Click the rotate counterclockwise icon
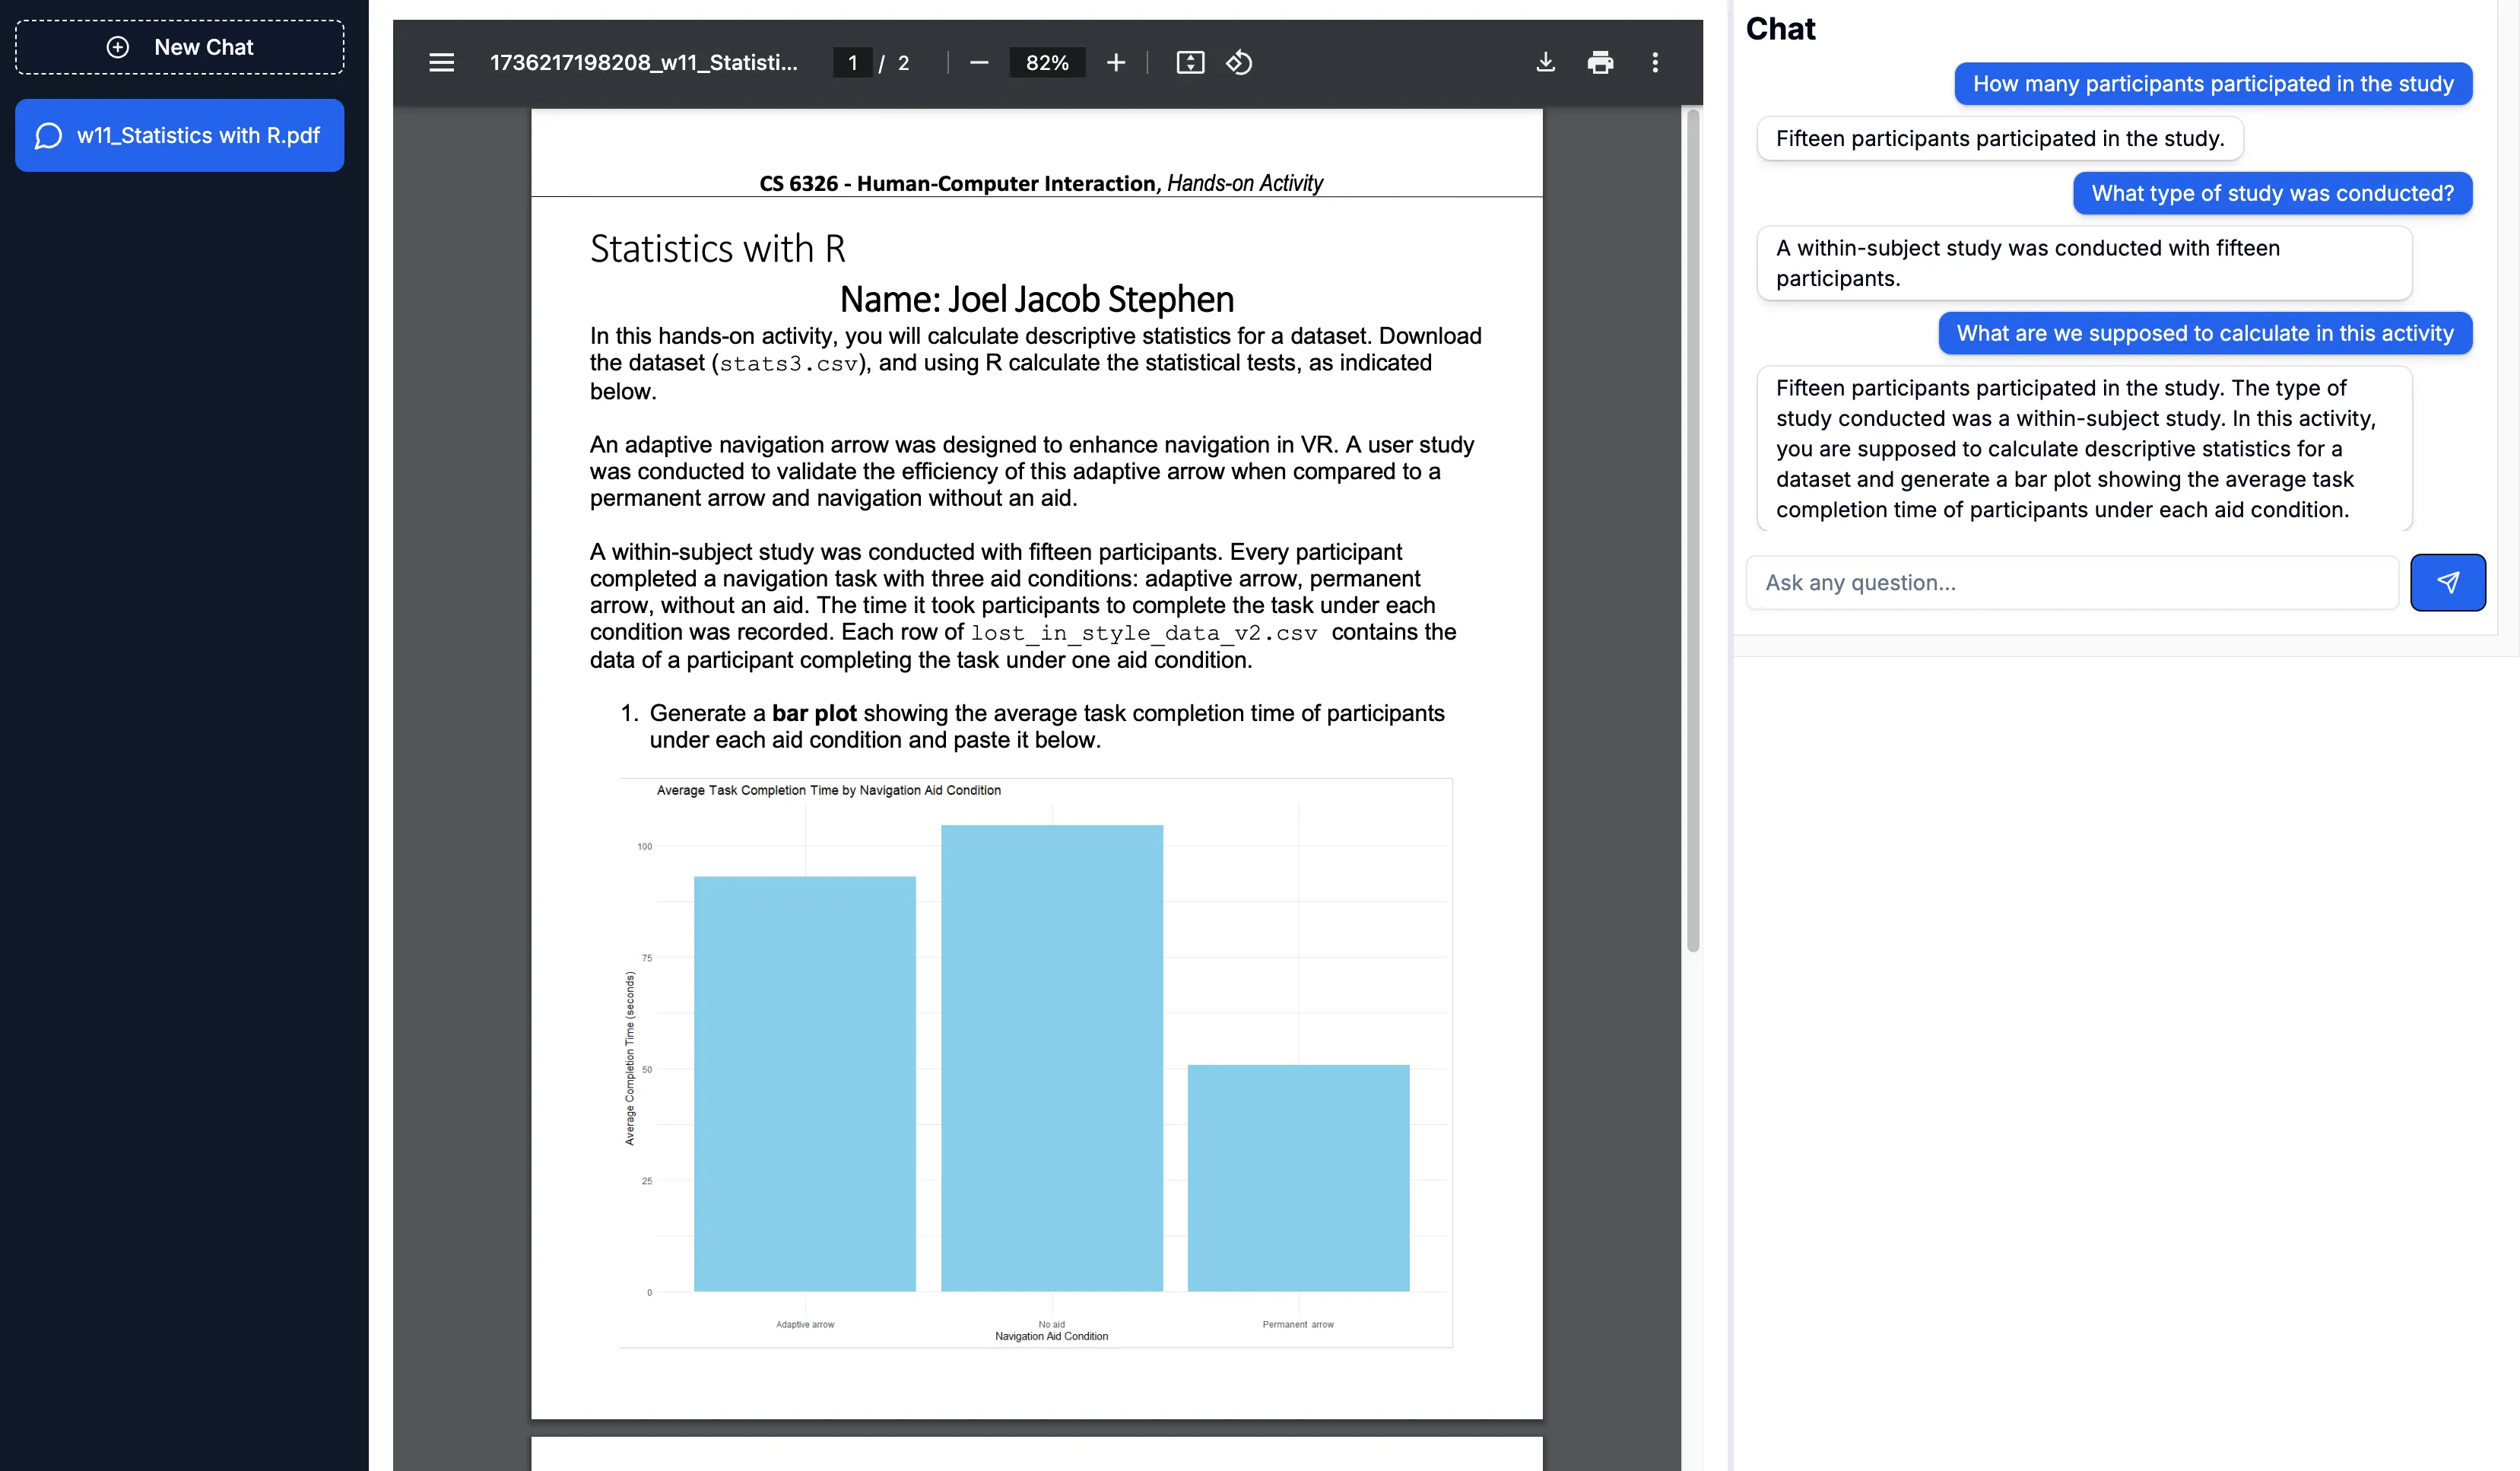This screenshot has width=2520, height=1471. tap(1239, 63)
